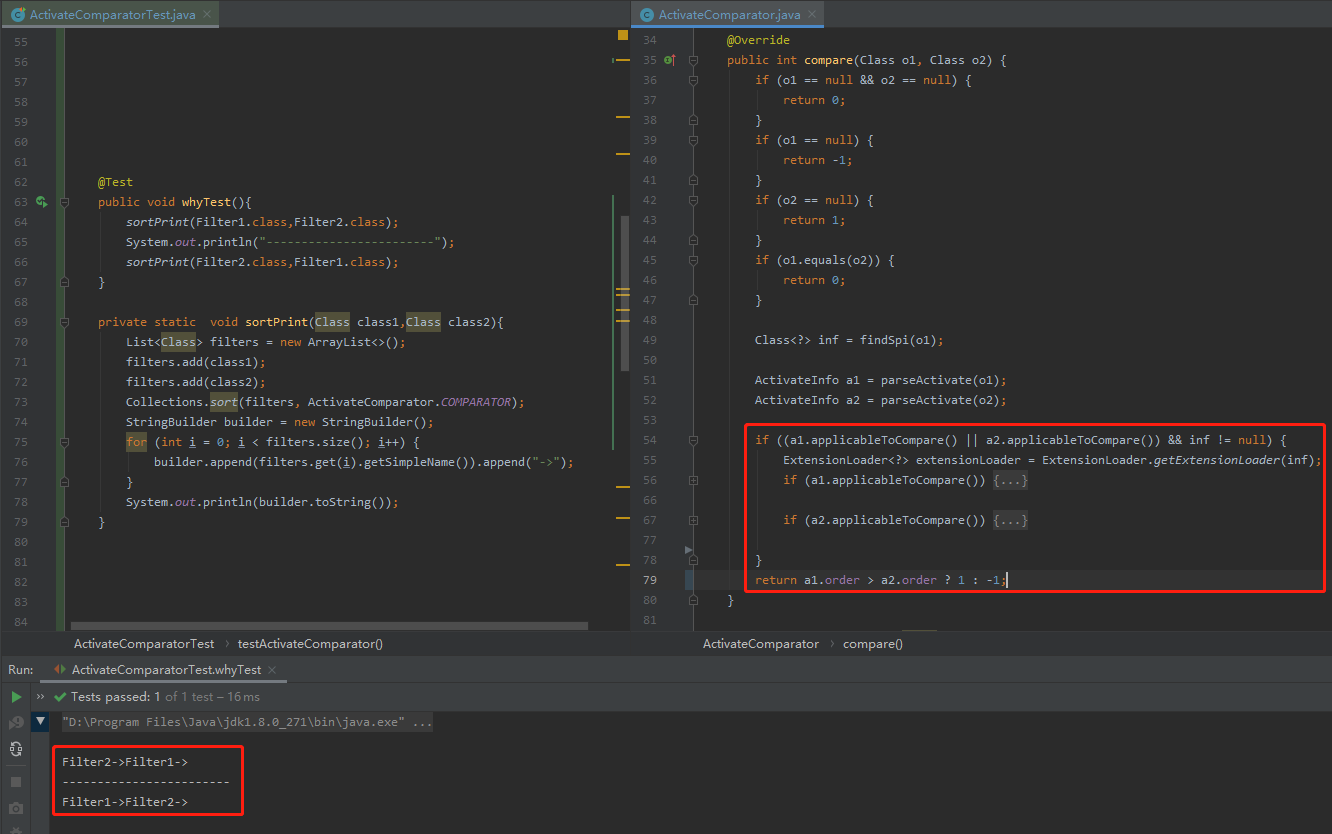Viewport: 1332px width, 834px height.
Task: Close the ActivateComparatorTest.whyTest run tab
Action: (x=273, y=670)
